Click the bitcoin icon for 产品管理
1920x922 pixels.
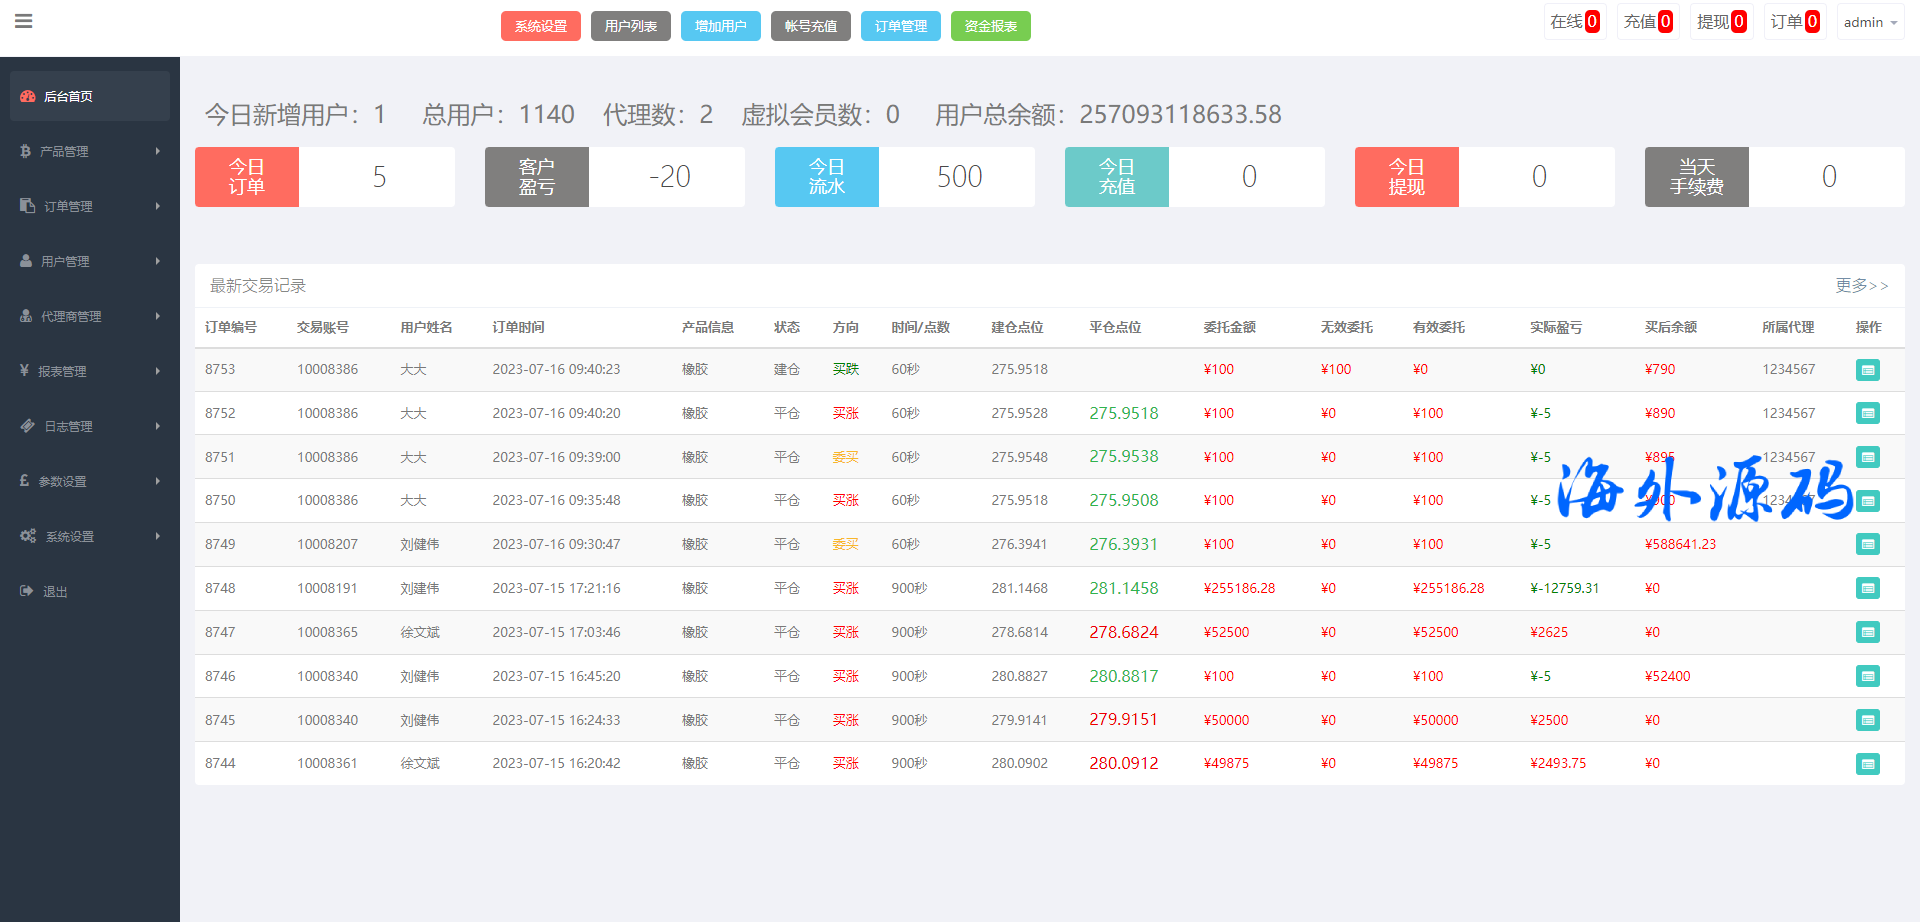tap(26, 151)
